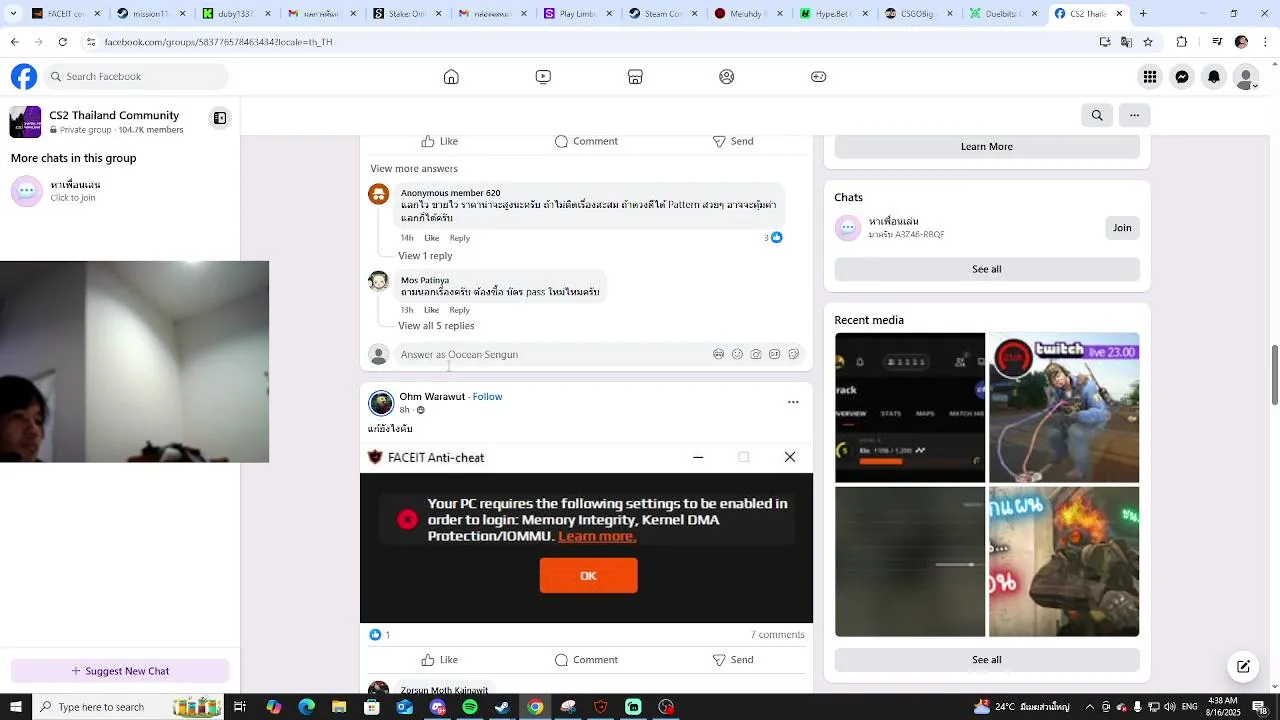Show hidden system tray icons chevron

click(1090, 707)
